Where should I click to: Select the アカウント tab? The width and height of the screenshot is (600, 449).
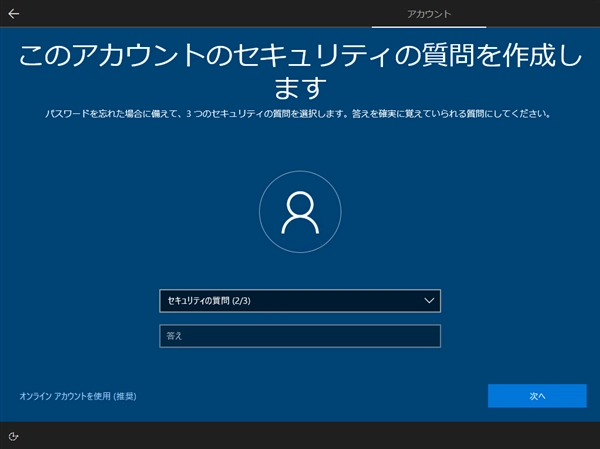click(x=429, y=14)
